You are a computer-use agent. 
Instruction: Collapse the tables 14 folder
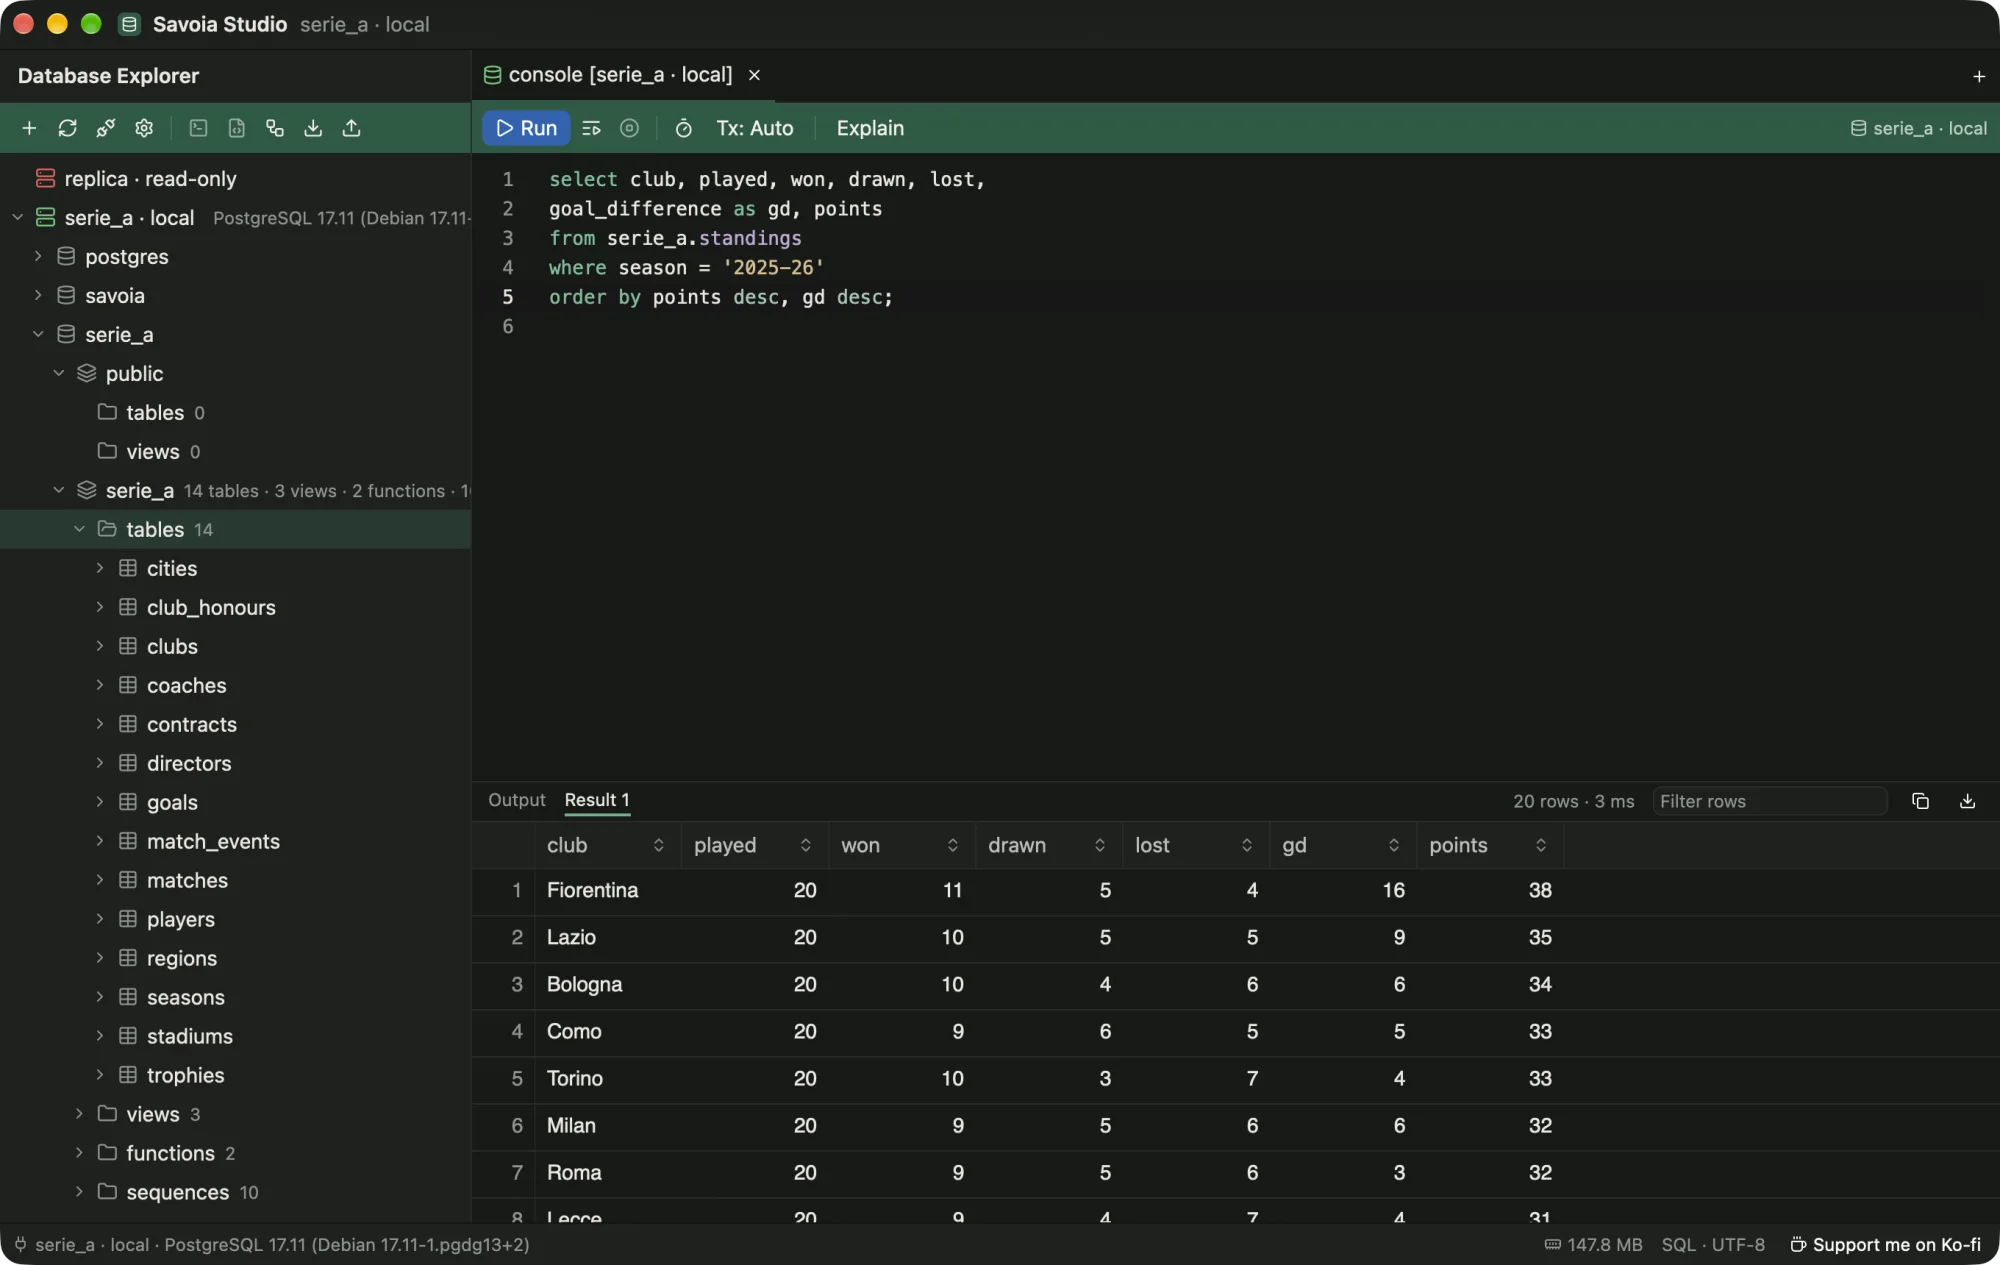pos(79,529)
